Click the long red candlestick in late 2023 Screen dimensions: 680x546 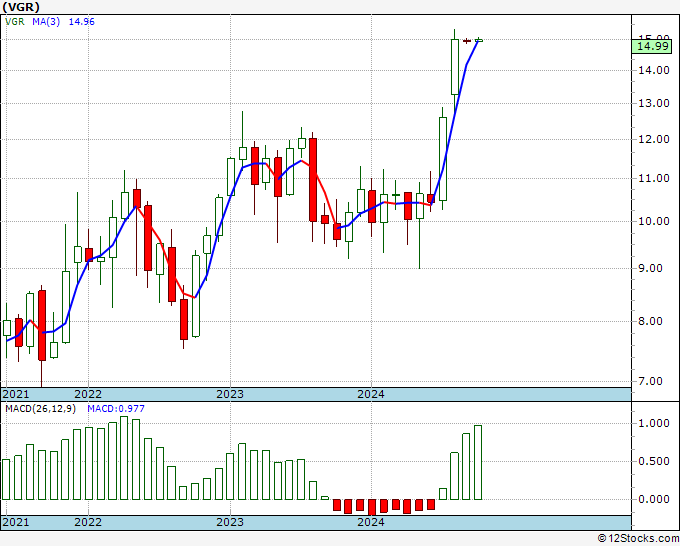(x=313, y=180)
